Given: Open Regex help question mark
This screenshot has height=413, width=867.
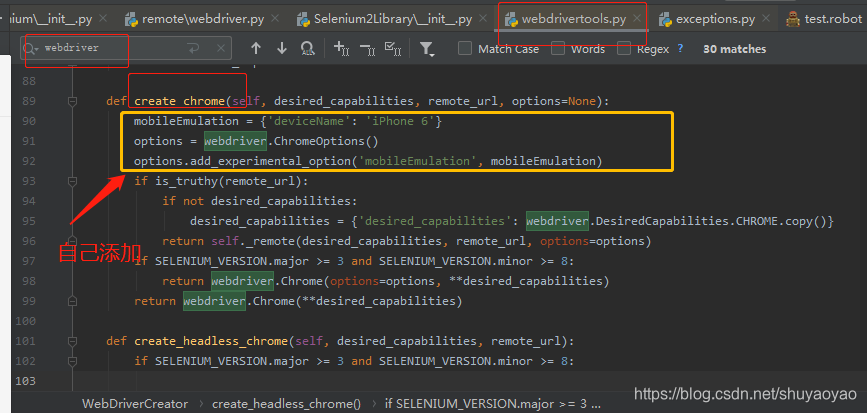Looking at the screenshot, I should [x=680, y=48].
